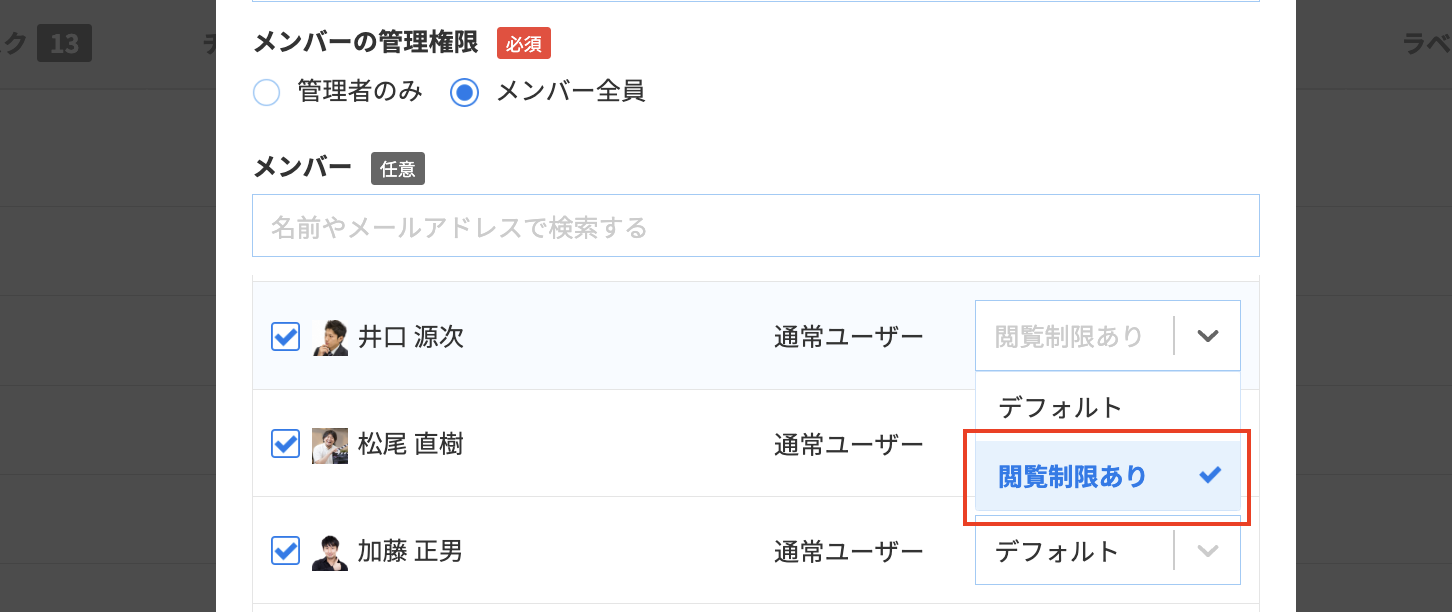
Task: Click the 必須 red badge
Action: tap(523, 43)
